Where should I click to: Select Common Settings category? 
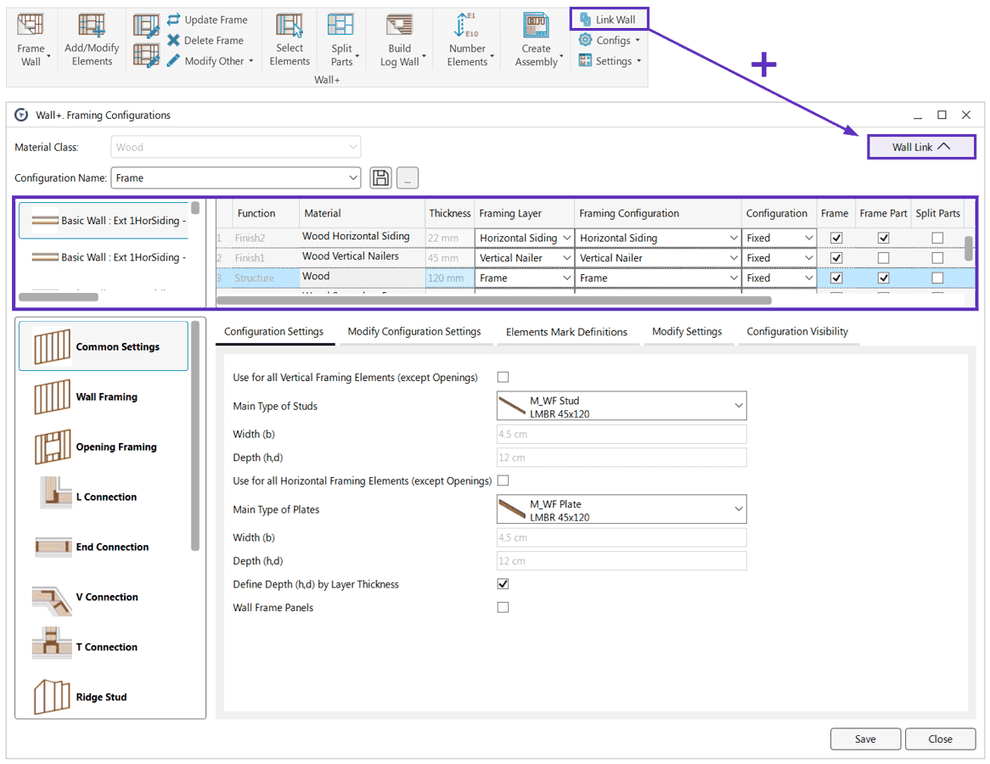(x=104, y=347)
